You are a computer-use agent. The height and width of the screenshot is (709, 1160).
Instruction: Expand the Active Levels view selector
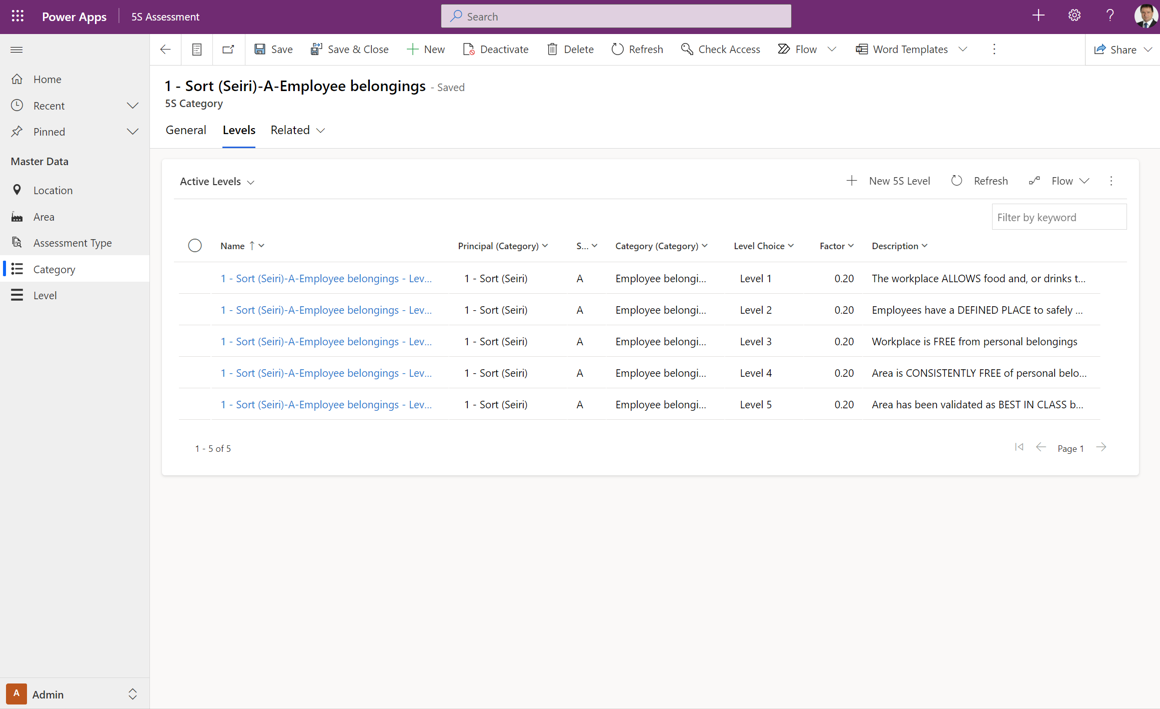tap(217, 182)
